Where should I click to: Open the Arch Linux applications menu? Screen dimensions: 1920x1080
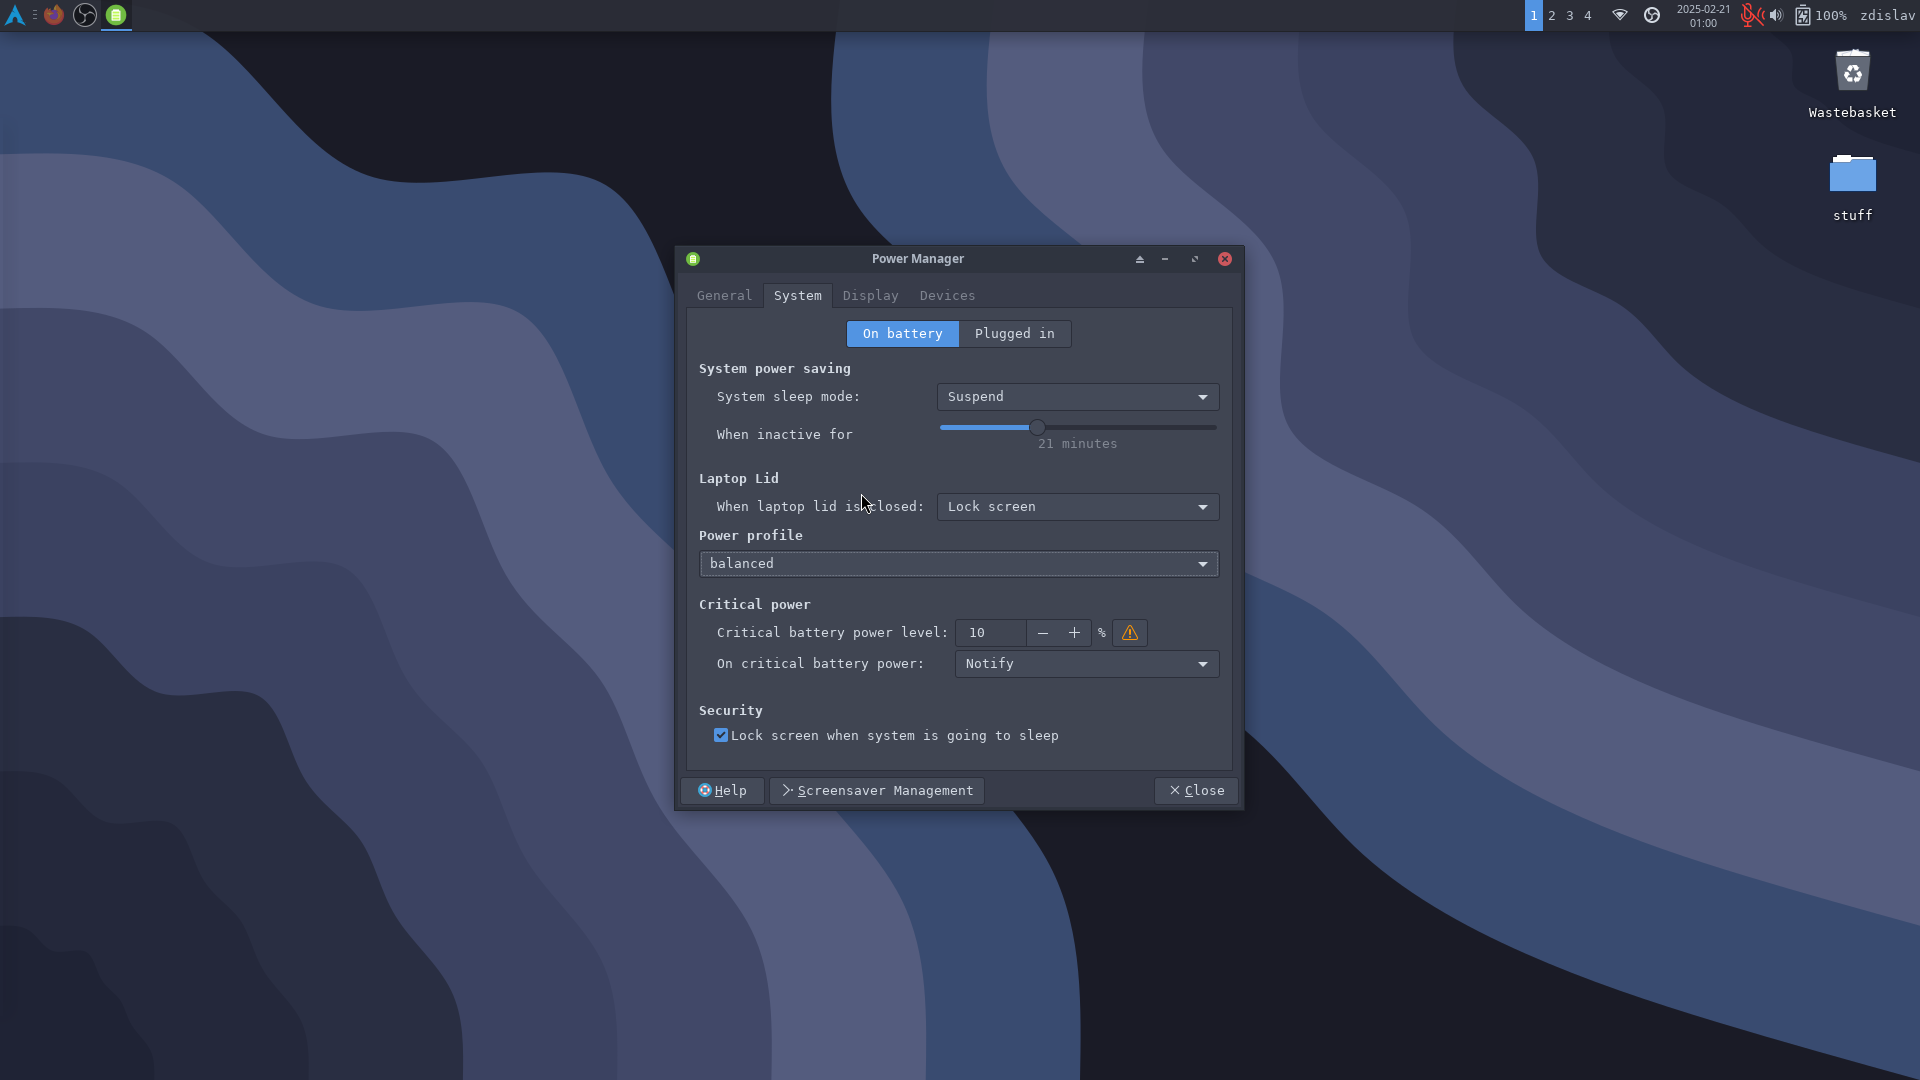[15, 15]
